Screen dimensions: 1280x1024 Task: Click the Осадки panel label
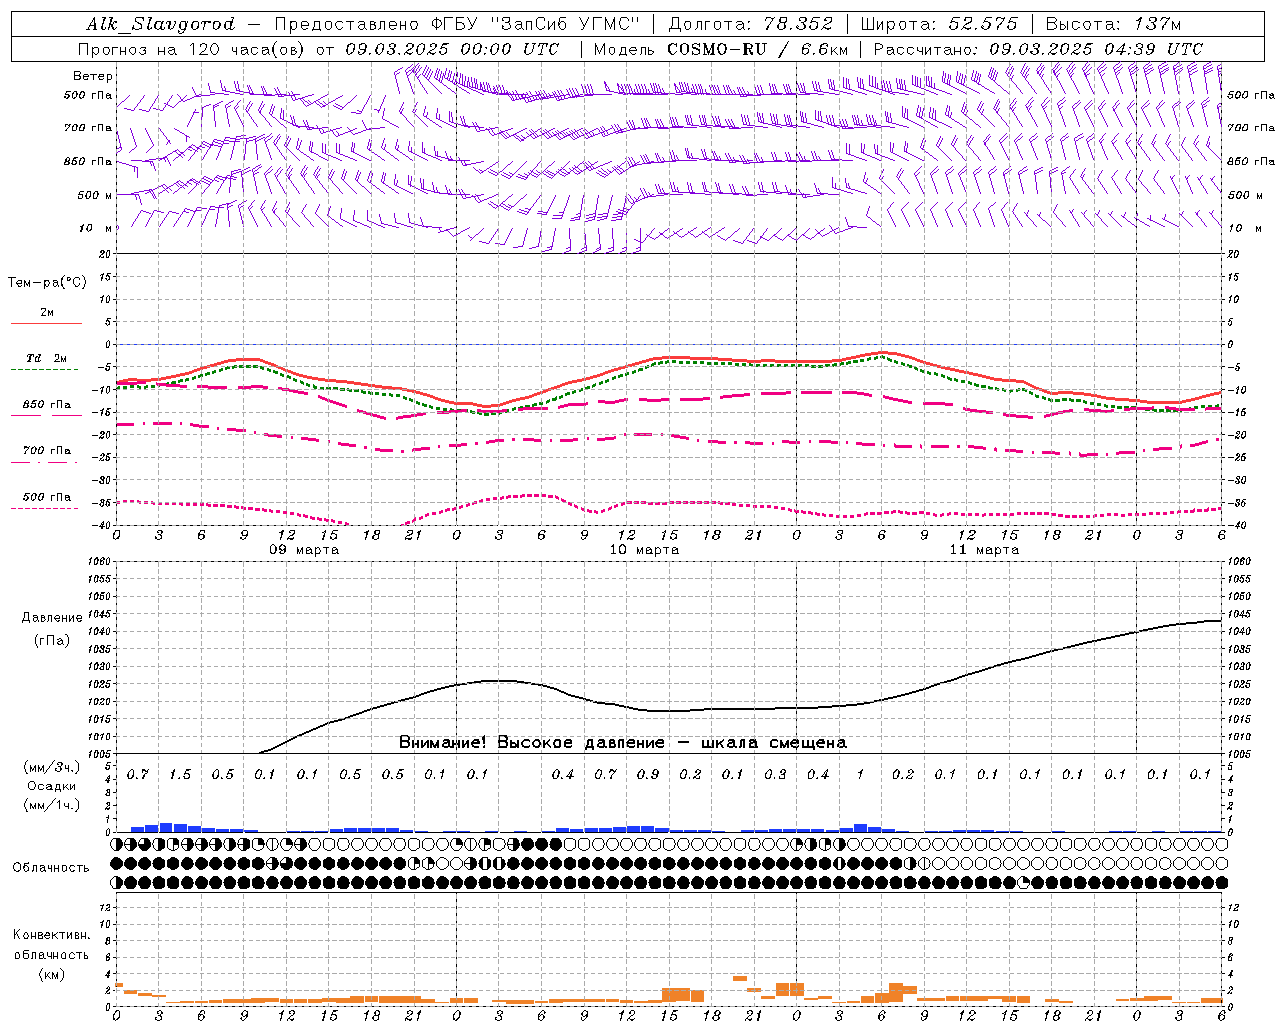(52, 786)
